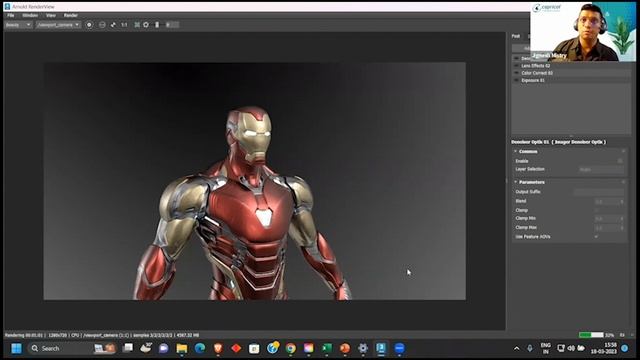Image resolution: width=640 pixels, height=360 pixels.
Task: Open PowerPoint from the taskbar
Action: click(x=345, y=348)
